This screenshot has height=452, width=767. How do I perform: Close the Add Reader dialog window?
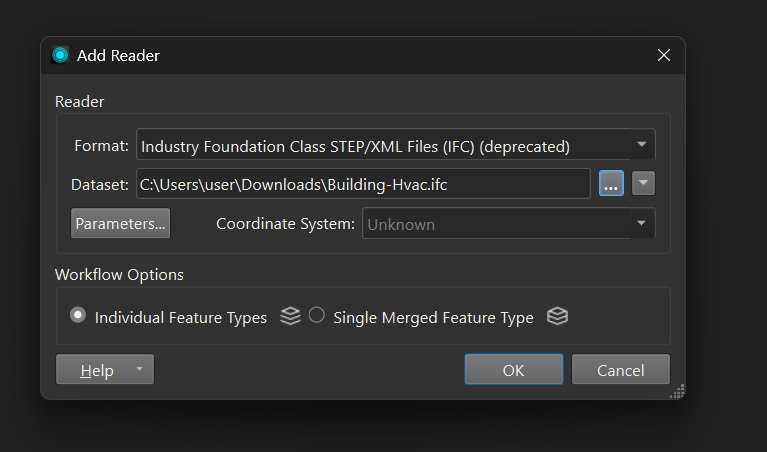pyautogui.click(x=664, y=55)
